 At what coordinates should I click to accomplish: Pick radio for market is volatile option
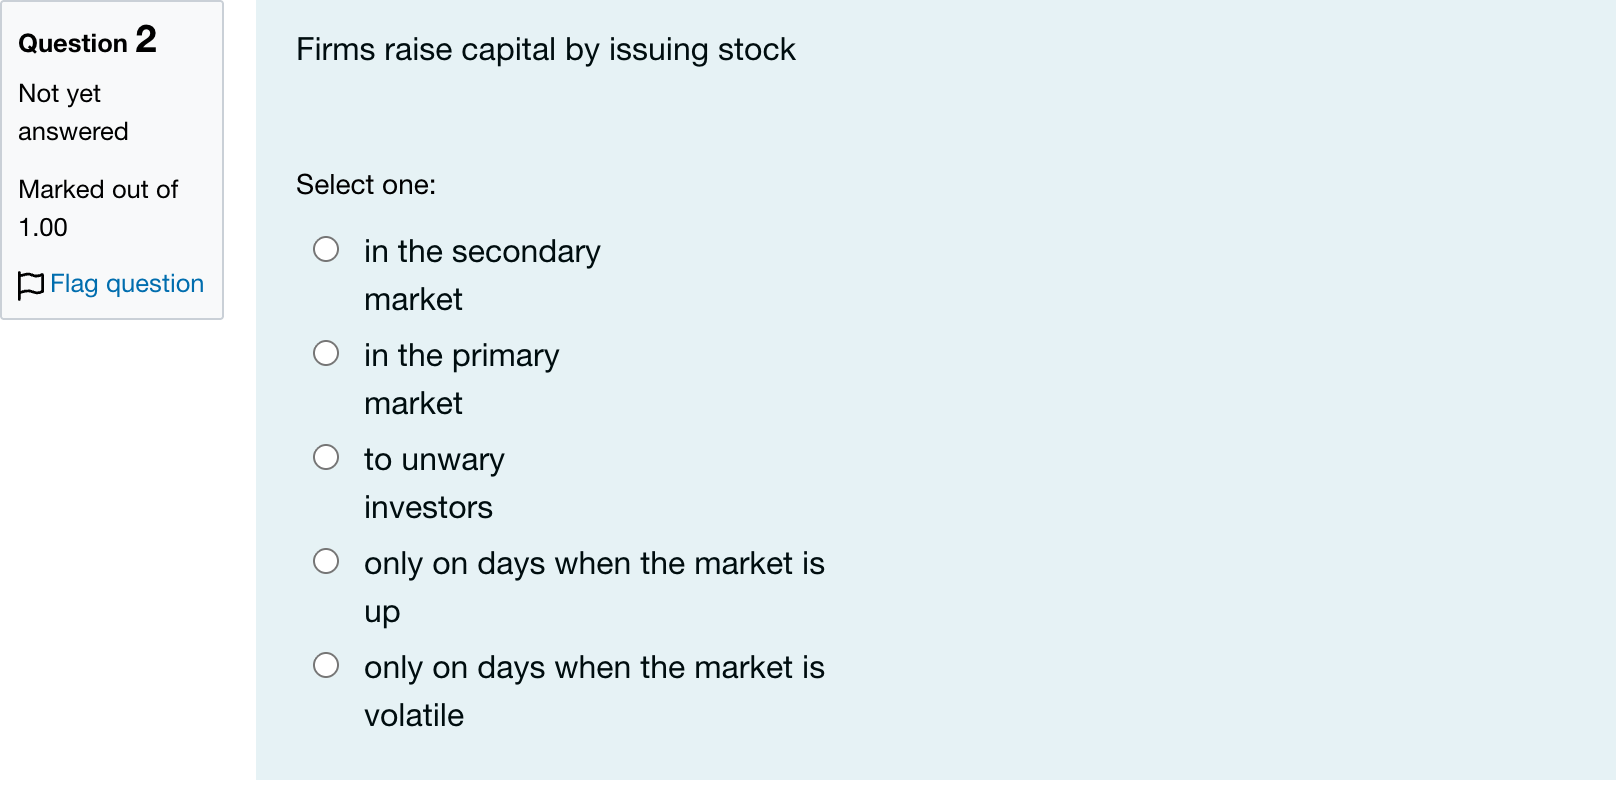point(326,665)
